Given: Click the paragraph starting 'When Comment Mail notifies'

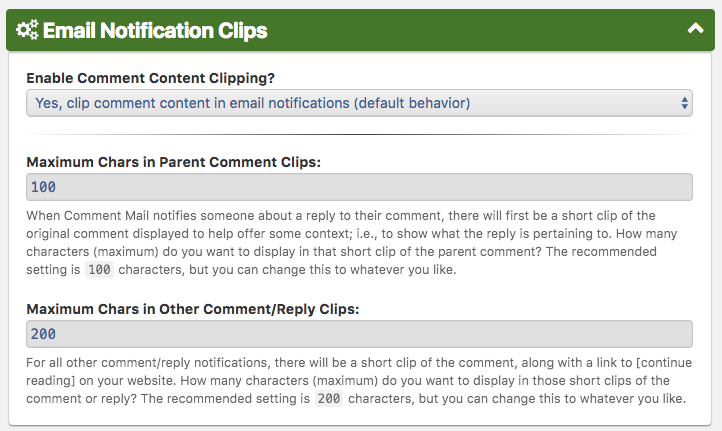Looking at the screenshot, I should click(352, 243).
